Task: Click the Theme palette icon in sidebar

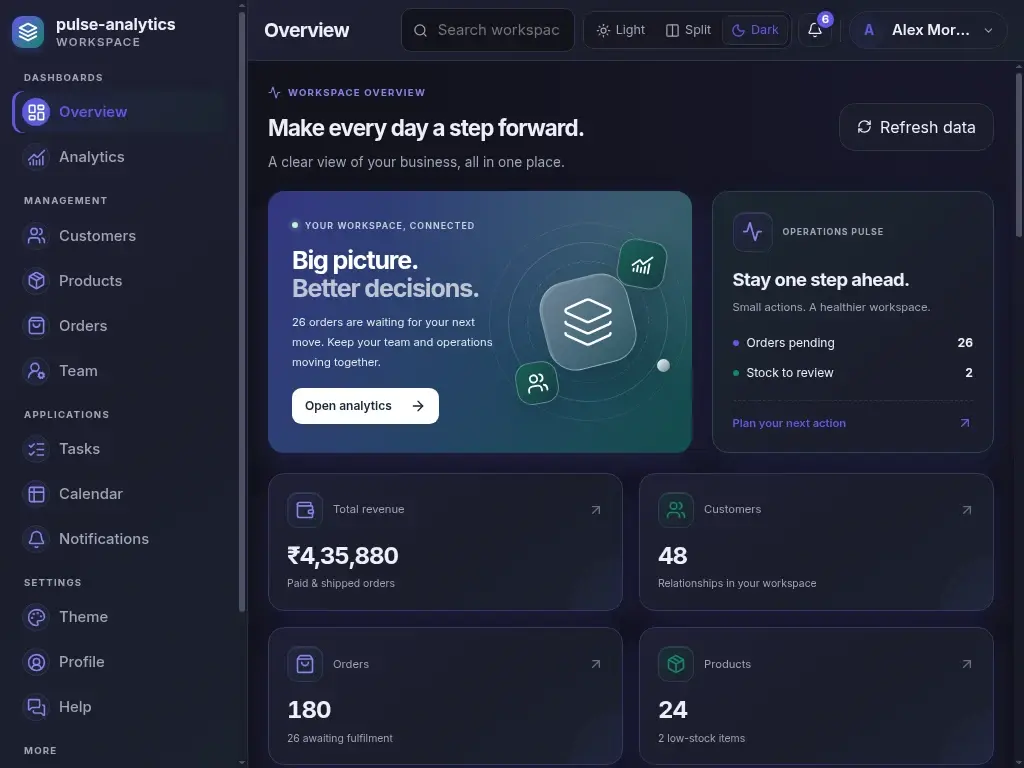Action: click(x=37, y=616)
